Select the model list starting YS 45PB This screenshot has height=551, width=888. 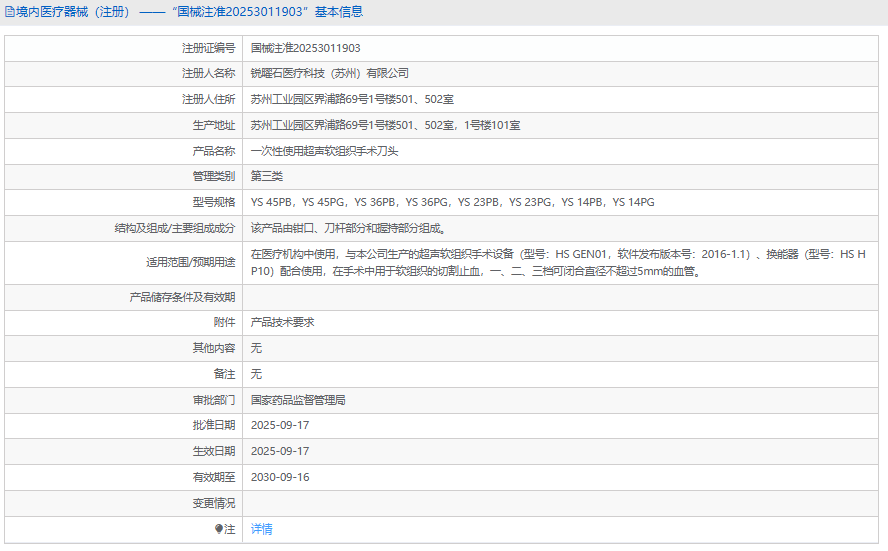[452, 202]
